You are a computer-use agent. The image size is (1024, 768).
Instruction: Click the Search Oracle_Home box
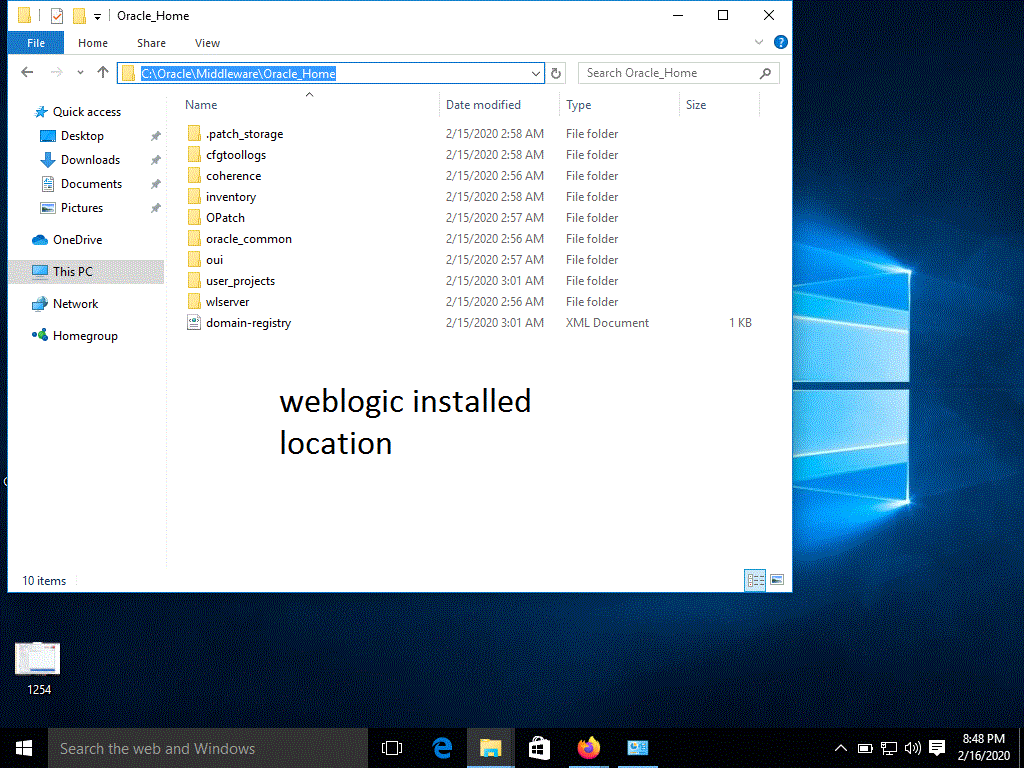[679, 73]
